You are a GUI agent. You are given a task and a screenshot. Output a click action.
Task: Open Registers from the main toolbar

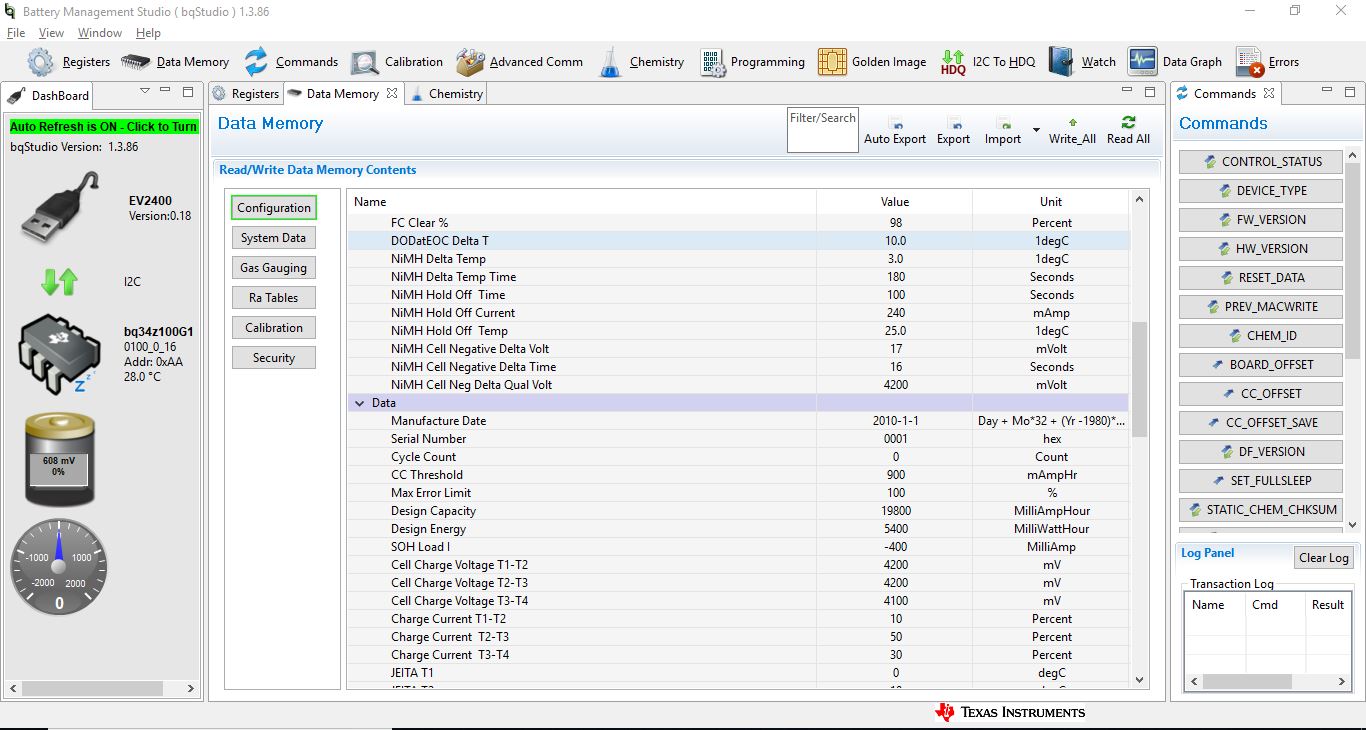(69, 62)
